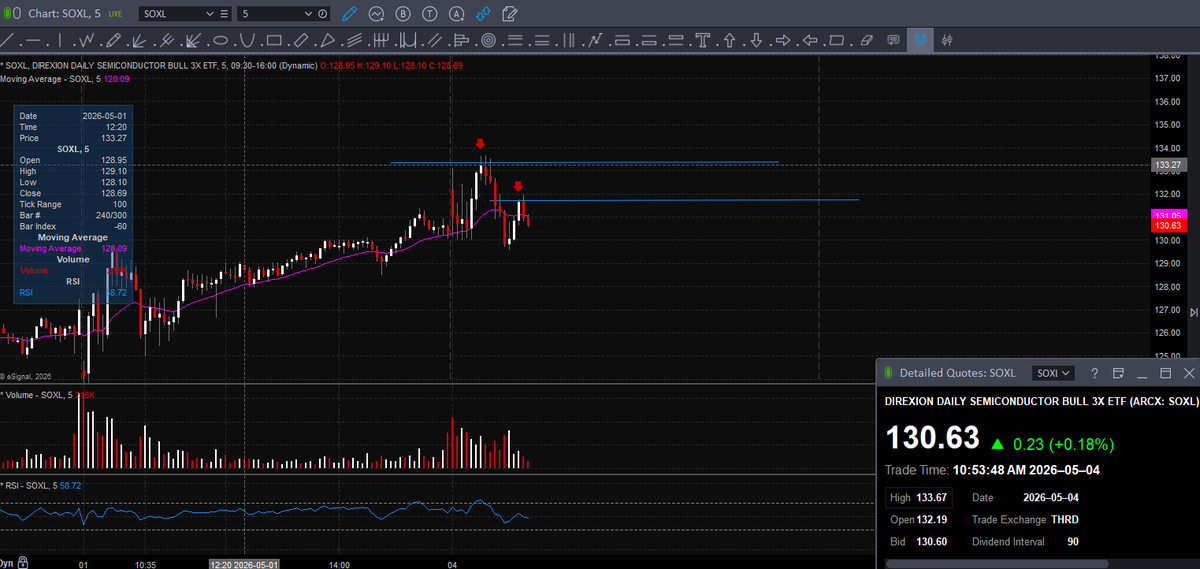
Task: Open the notes edit page icon
Action: point(510,14)
